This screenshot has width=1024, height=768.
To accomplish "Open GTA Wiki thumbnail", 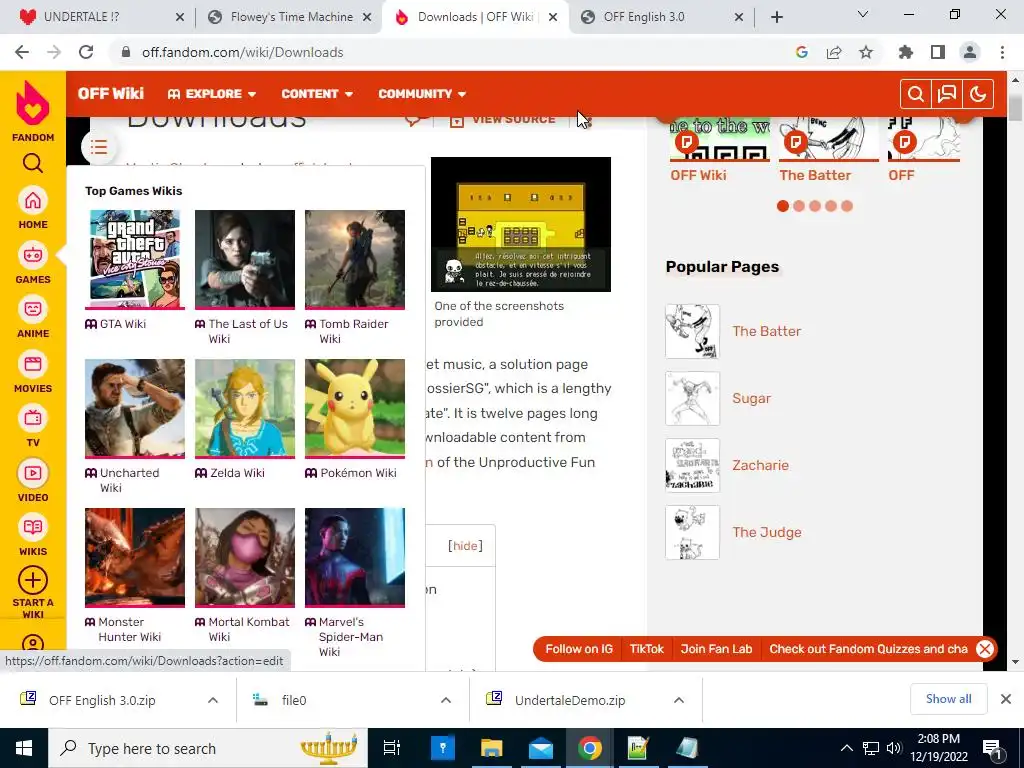I will (135, 259).
